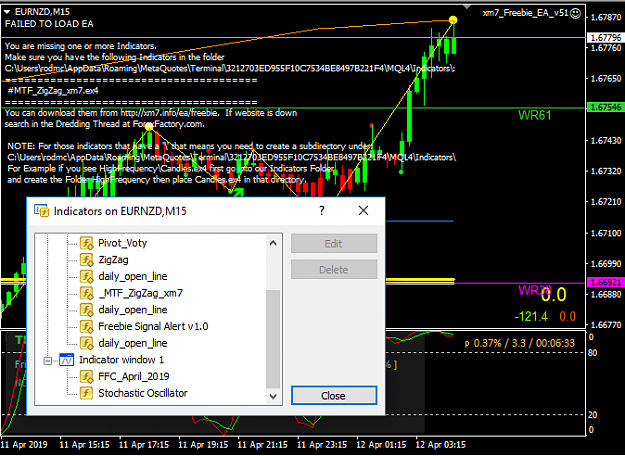Click the list scroll down arrow
This screenshot has height=456, width=625.
pyautogui.click(x=273, y=396)
